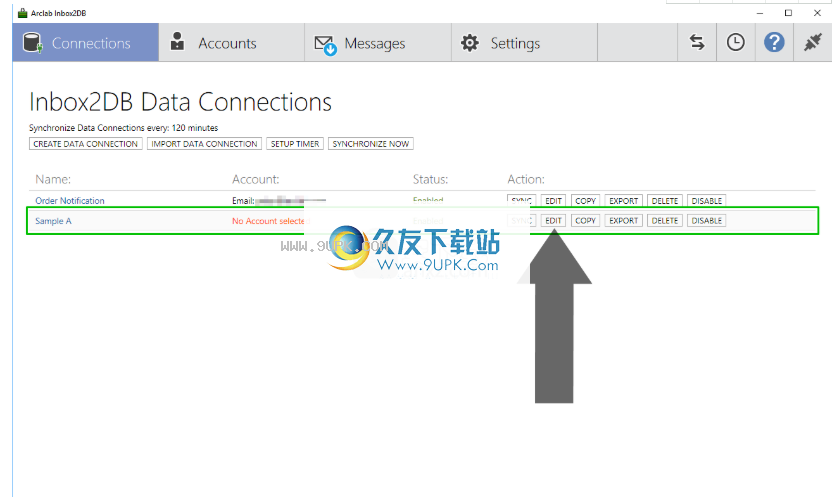Click IMPORT DATA CONNECTION button
Viewport: 834px width, 497px height.
click(204, 144)
